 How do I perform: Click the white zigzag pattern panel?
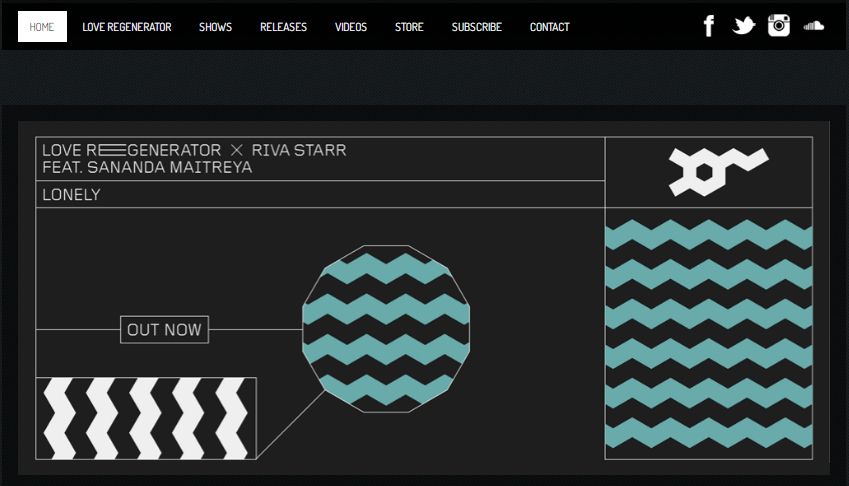(146, 418)
